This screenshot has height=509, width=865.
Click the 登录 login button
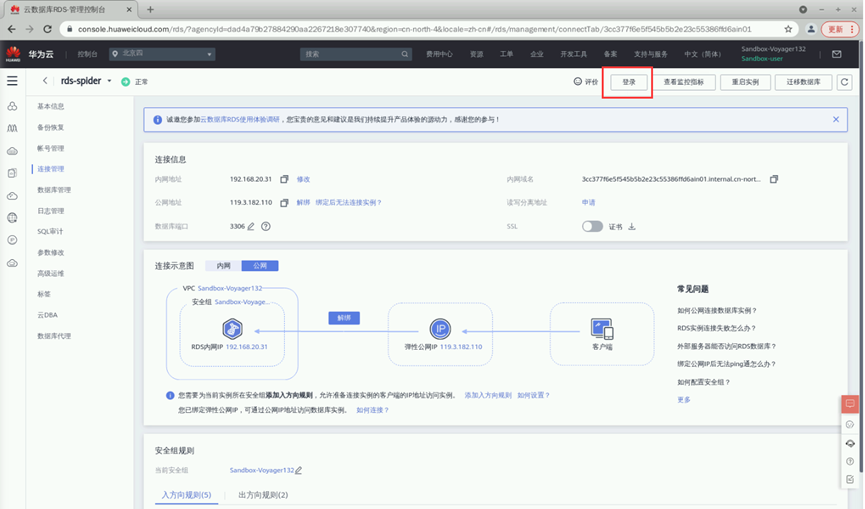(x=629, y=82)
